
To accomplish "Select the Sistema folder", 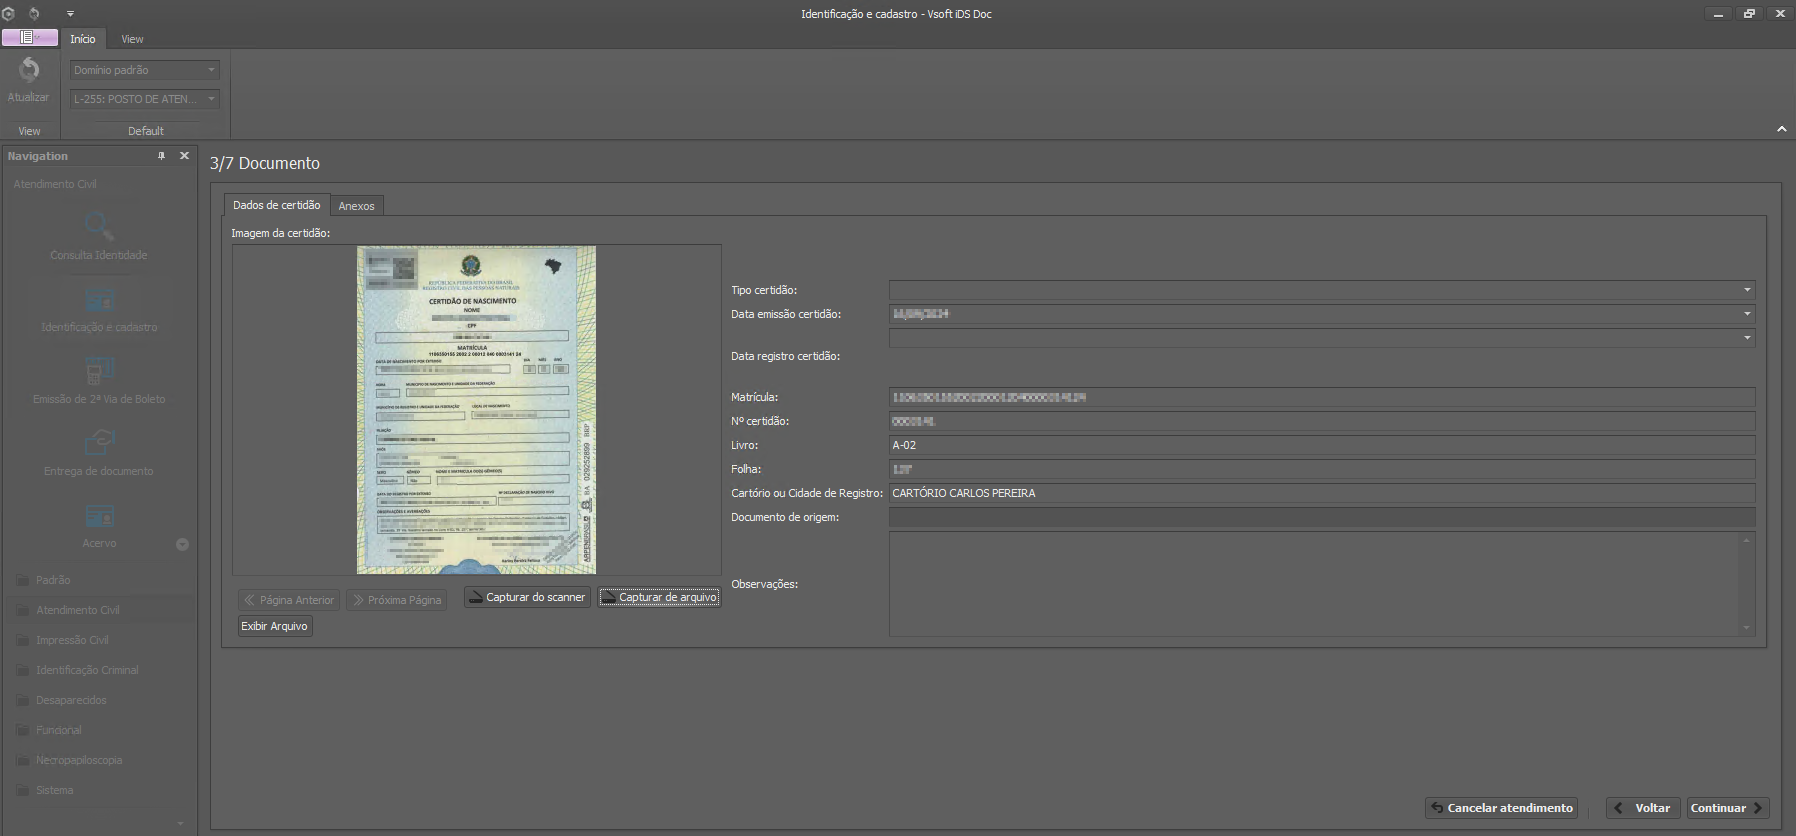I will click(x=55, y=790).
